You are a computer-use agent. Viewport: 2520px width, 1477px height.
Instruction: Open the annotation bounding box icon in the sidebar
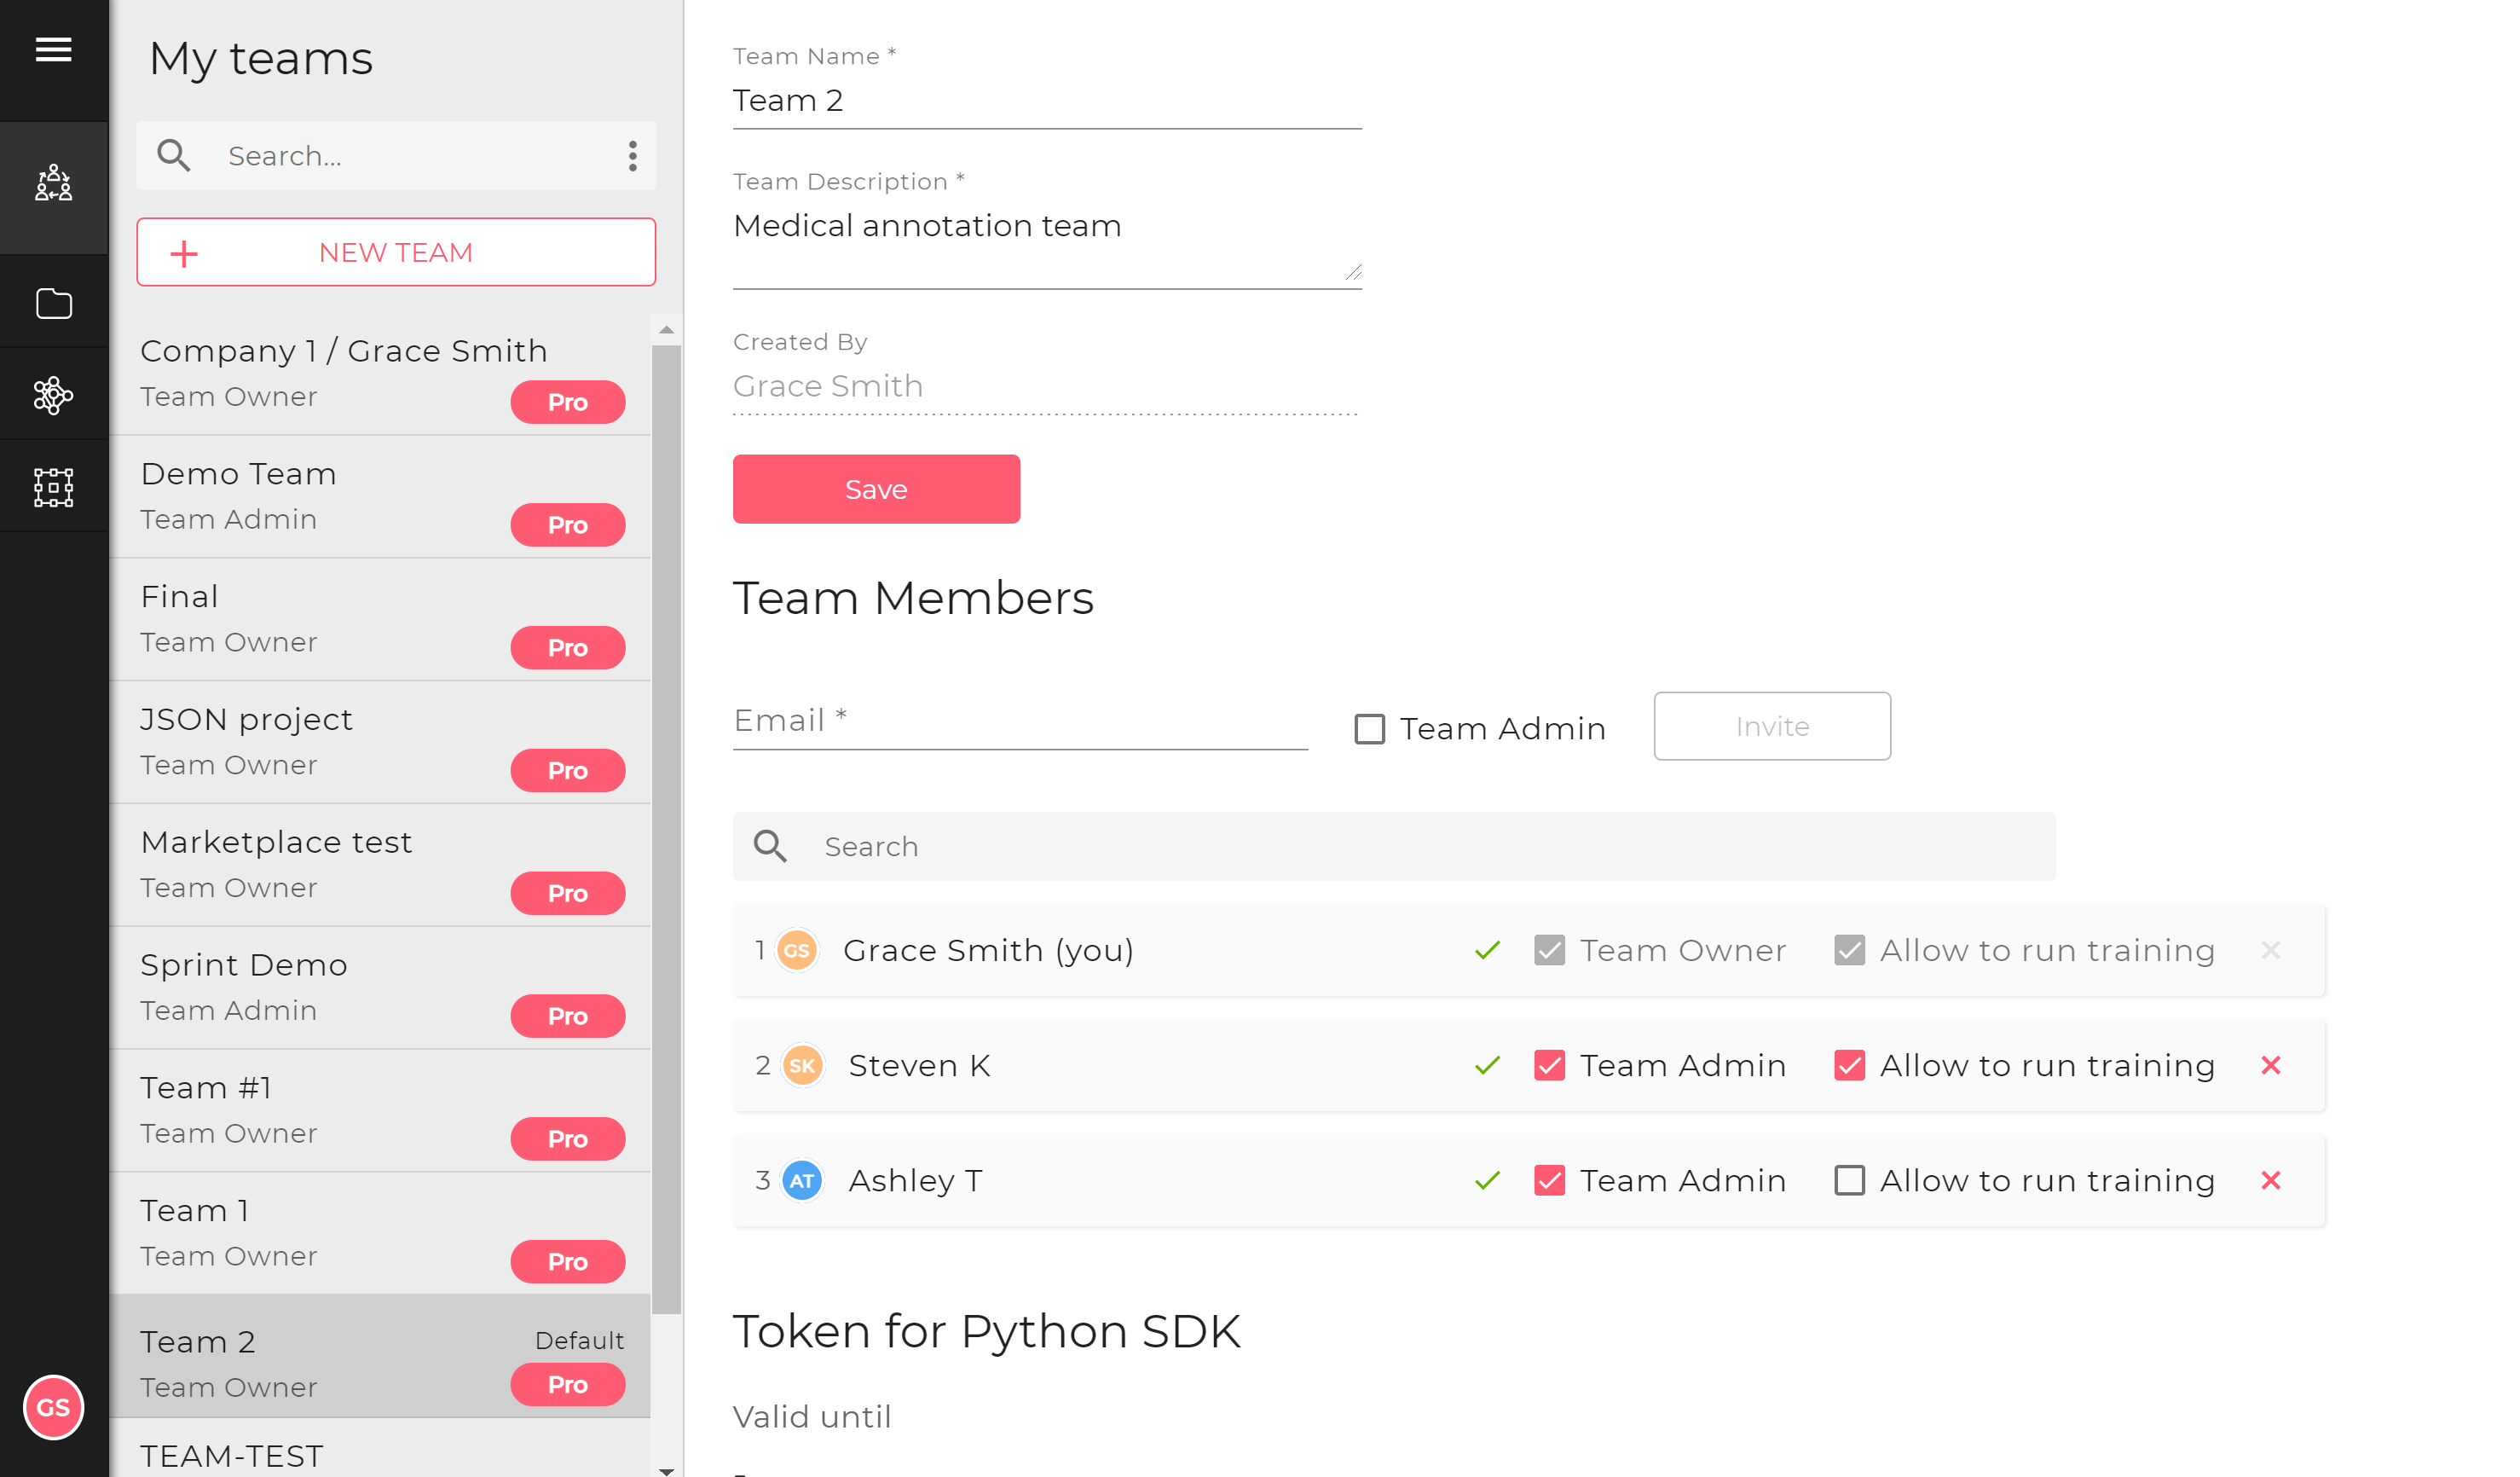pyautogui.click(x=53, y=488)
